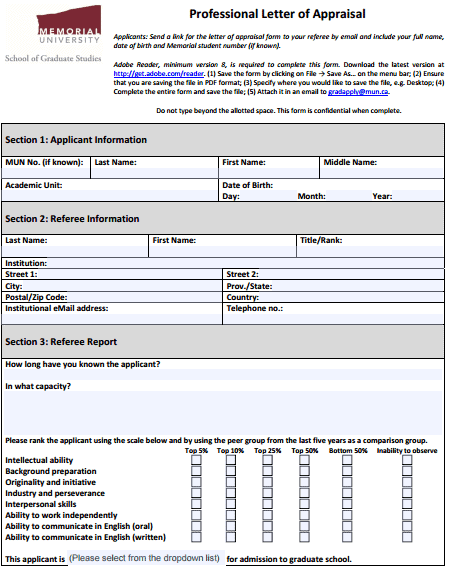This screenshot has height=573, width=451.
Task: Check Top 10% for English (written) communication
Action: point(231,537)
